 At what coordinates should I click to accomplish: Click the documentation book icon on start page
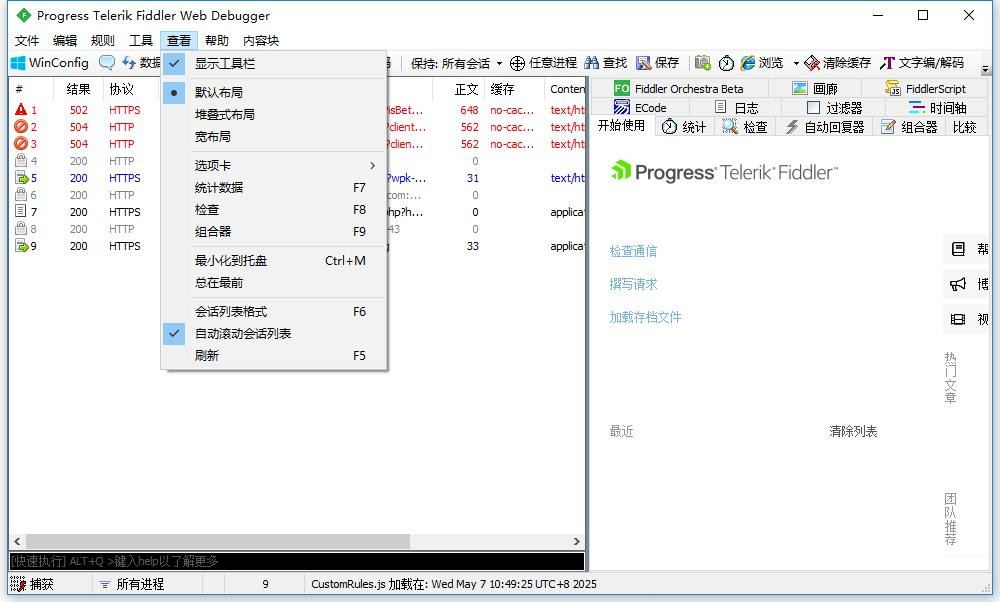click(958, 249)
